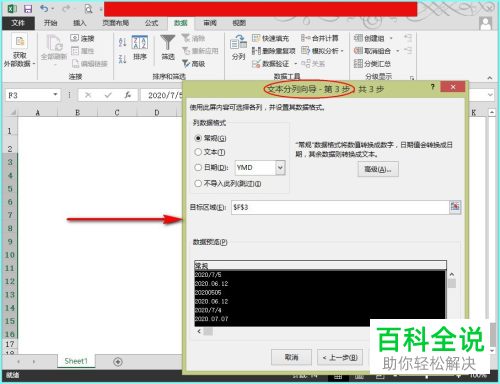Click 合并计算 consolidate
500x384 pixels.
[x=320, y=38]
